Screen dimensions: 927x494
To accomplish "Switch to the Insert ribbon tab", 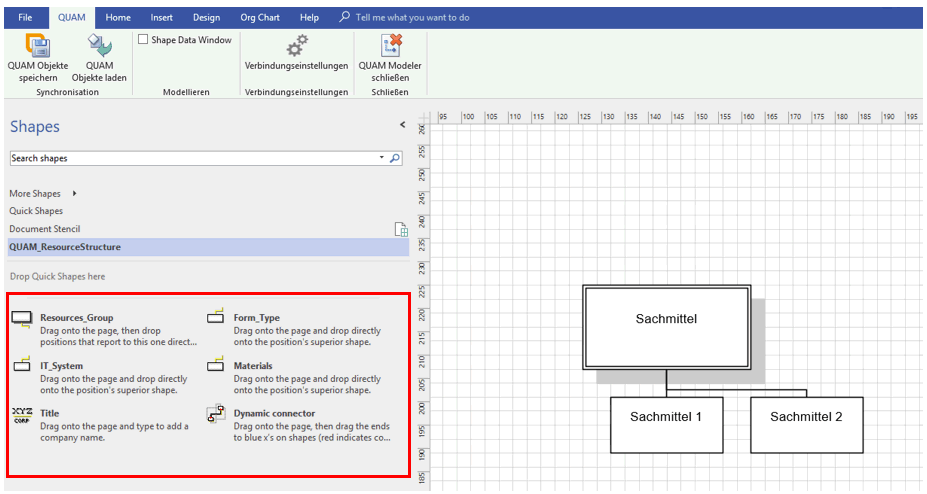I will (161, 17).
